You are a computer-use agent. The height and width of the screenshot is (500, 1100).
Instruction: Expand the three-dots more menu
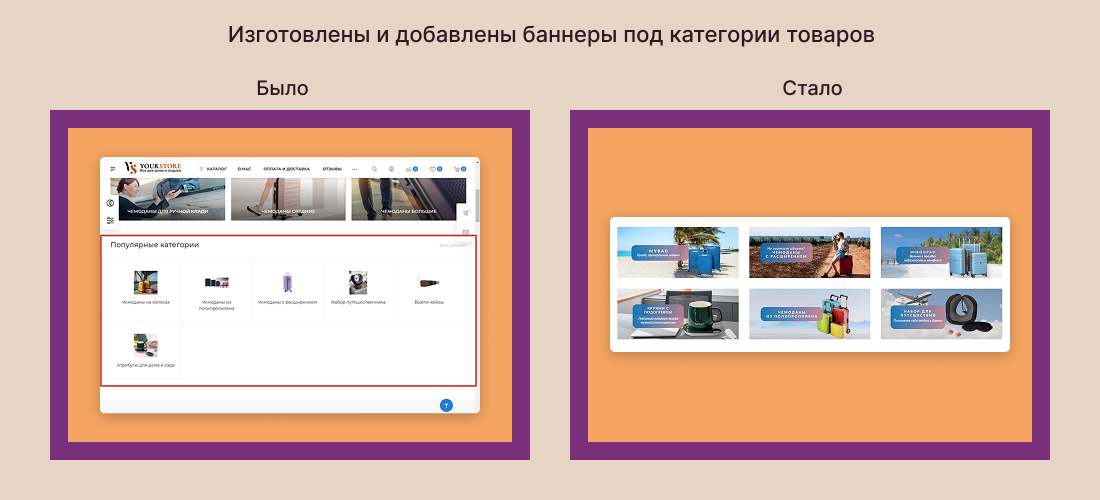[x=354, y=169]
